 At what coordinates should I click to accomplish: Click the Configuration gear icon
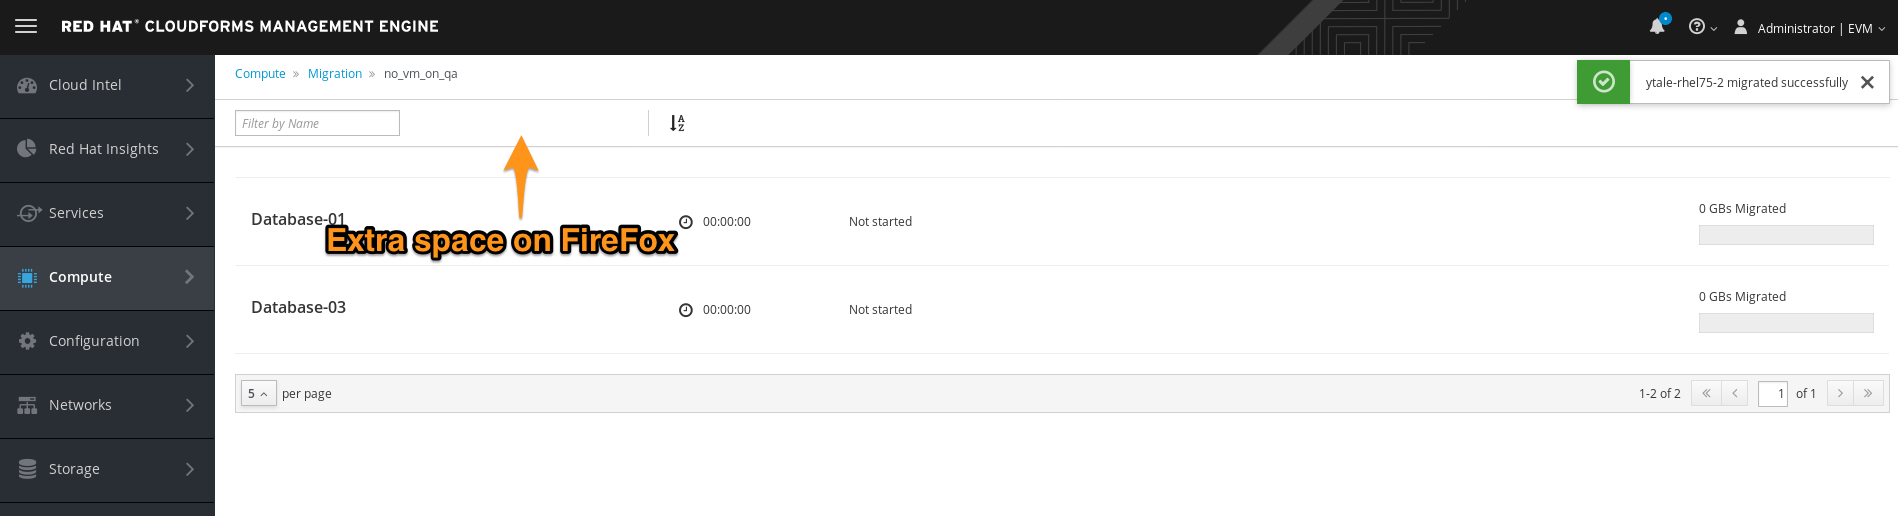point(27,341)
